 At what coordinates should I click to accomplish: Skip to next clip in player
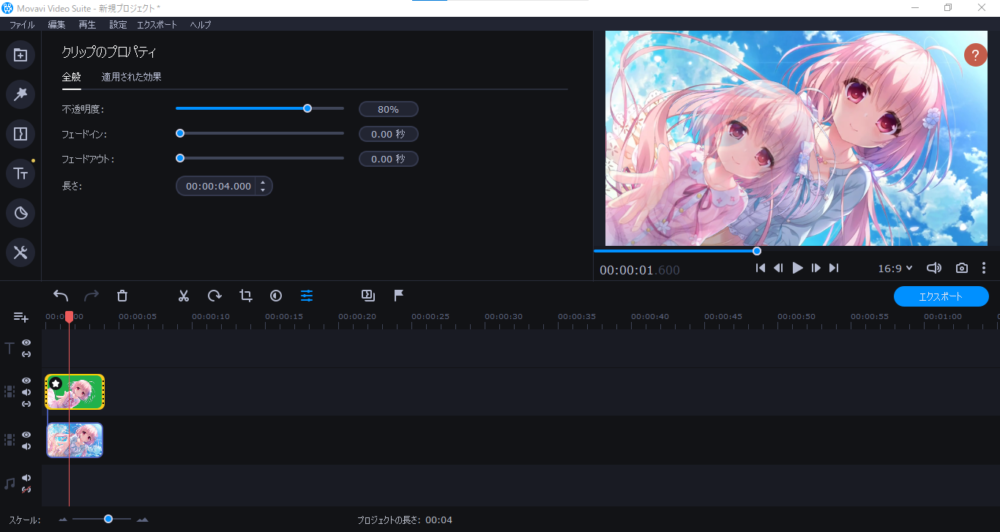834,268
